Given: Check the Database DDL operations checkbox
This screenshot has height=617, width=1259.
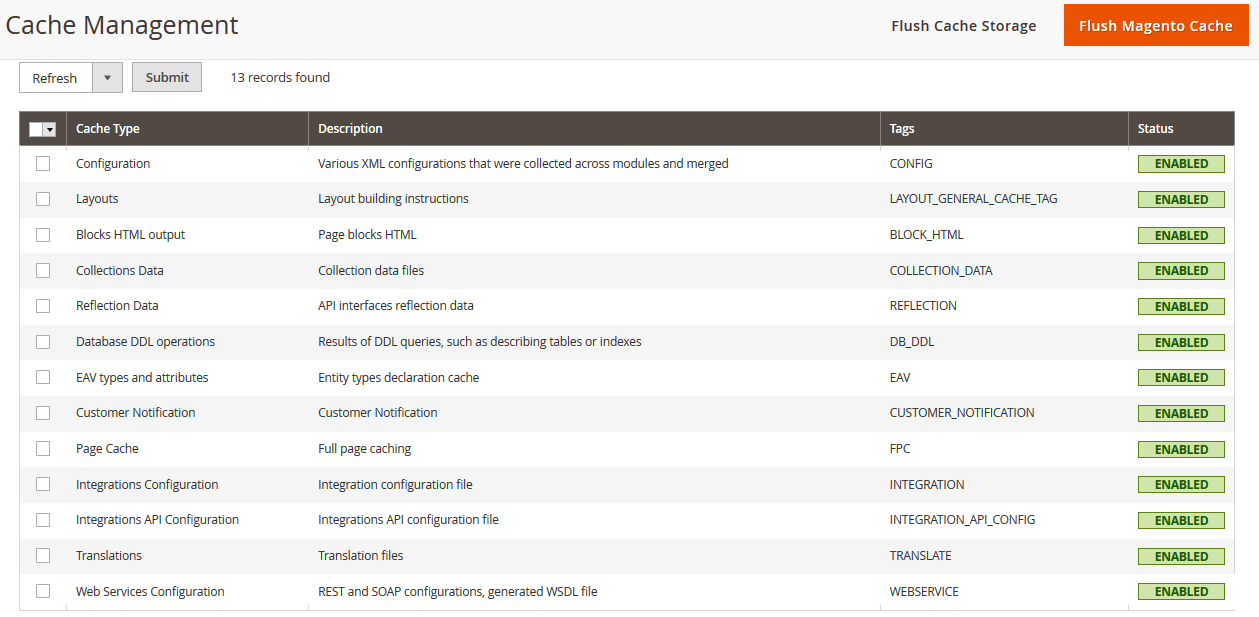Looking at the screenshot, I should pos(43,342).
